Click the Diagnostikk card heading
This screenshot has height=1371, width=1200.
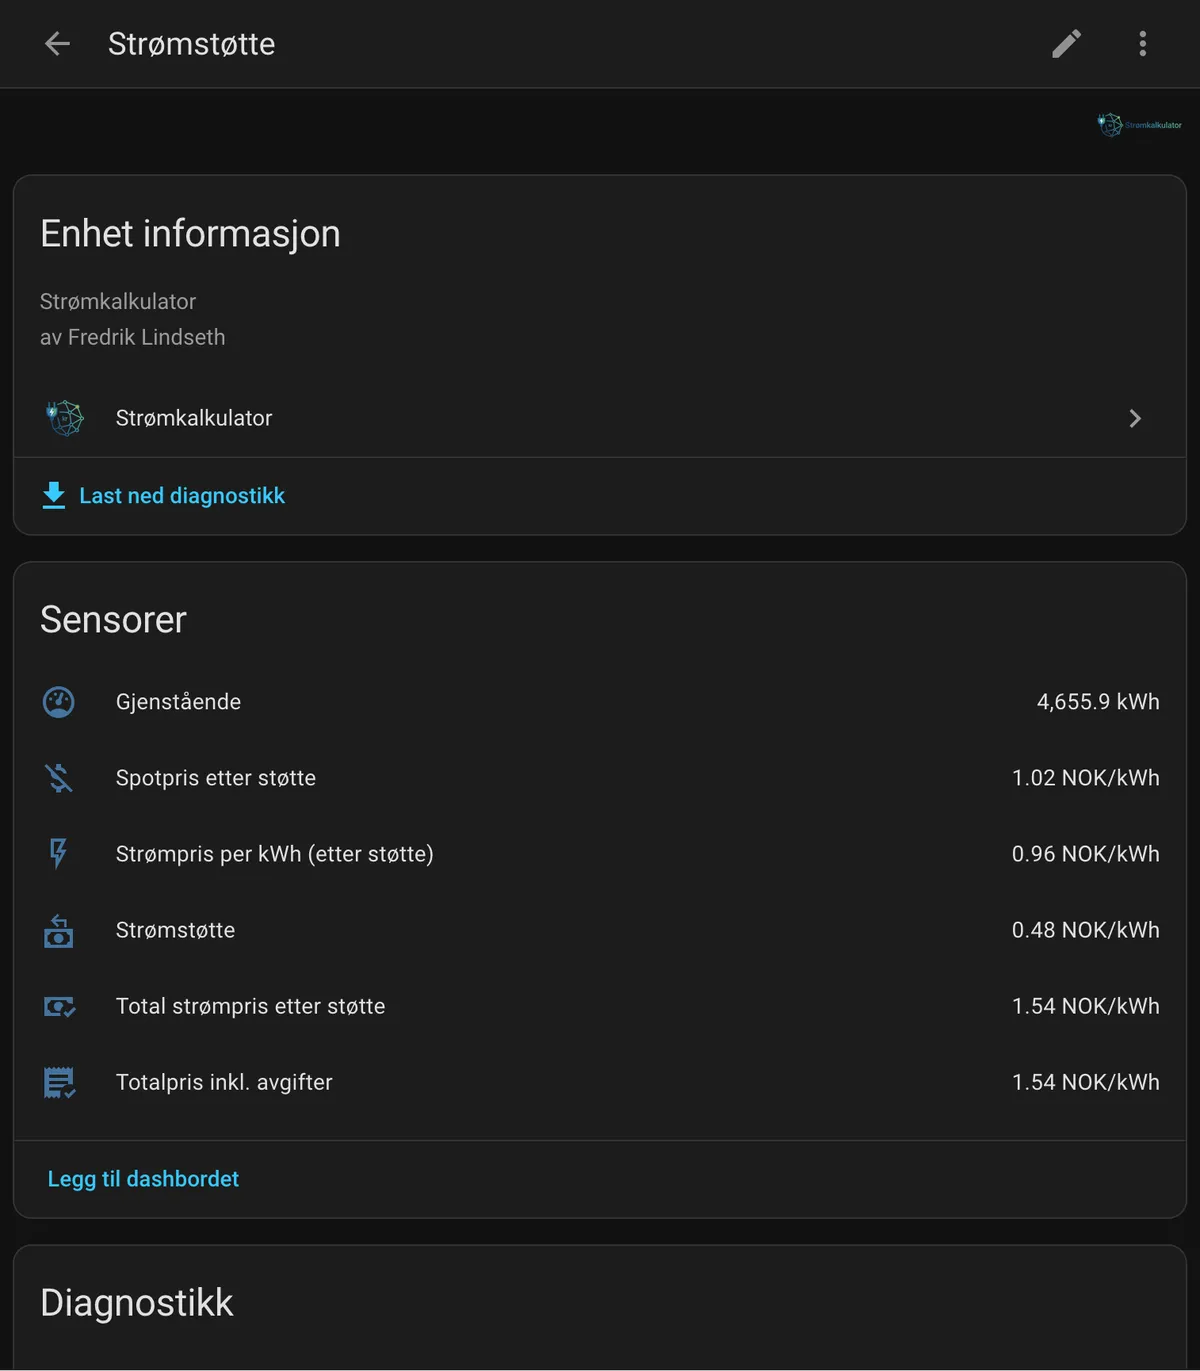tap(136, 1303)
